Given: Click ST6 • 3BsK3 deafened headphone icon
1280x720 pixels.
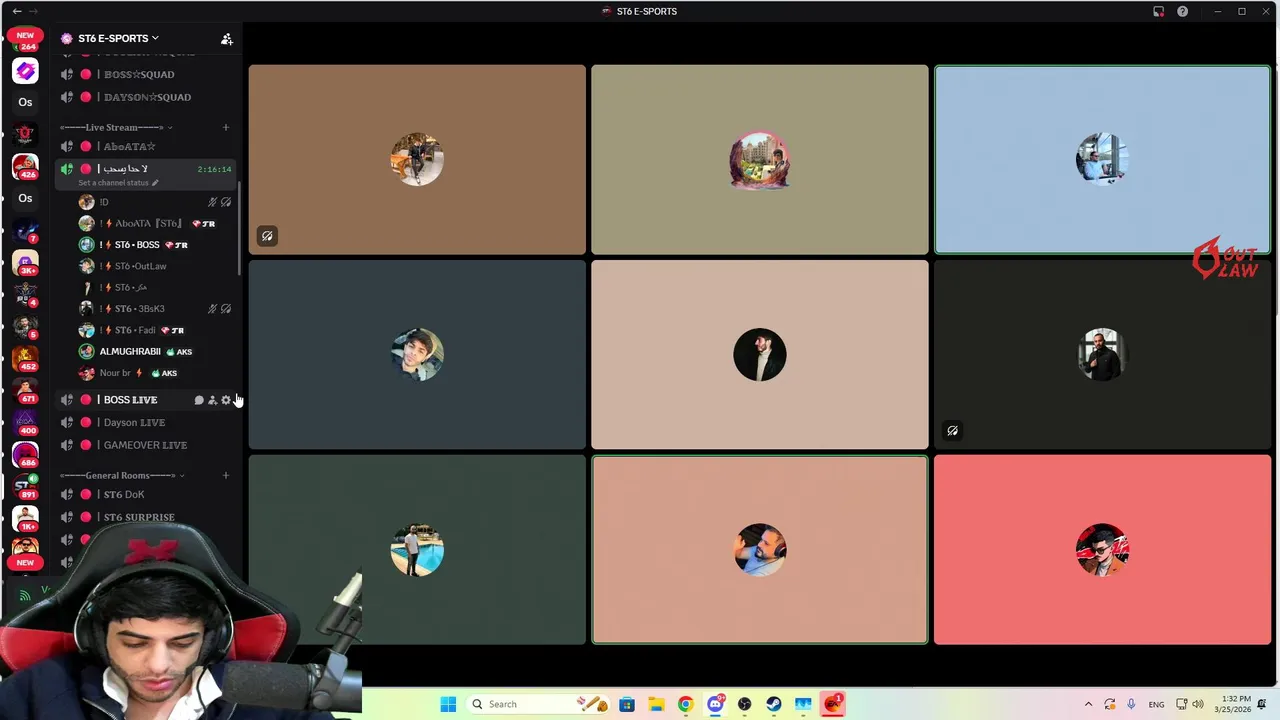Looking at the screenshot, I should (226, 309).
